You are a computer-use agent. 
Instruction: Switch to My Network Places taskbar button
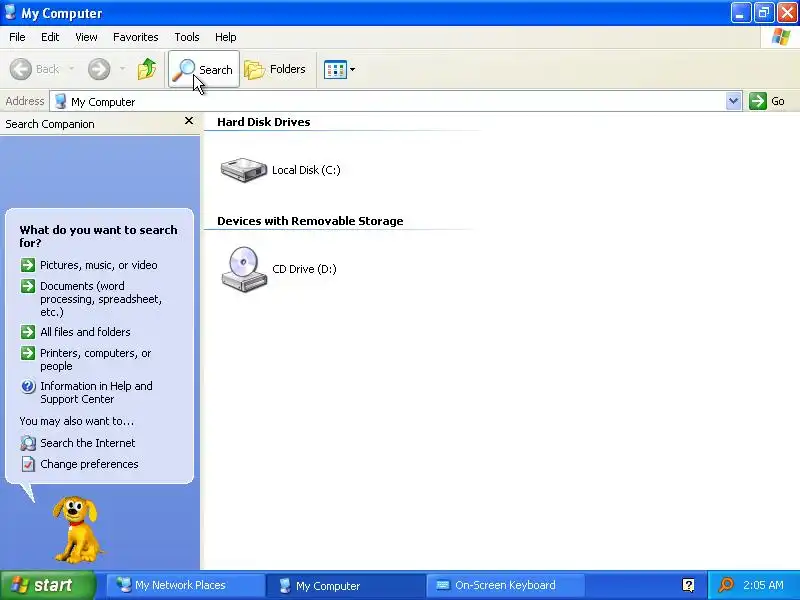185,585
